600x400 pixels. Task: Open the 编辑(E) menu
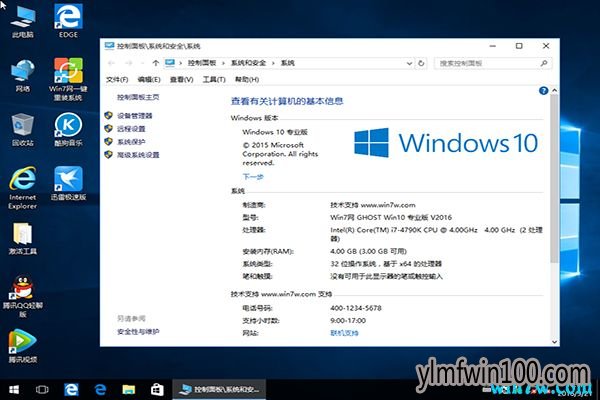149,80
